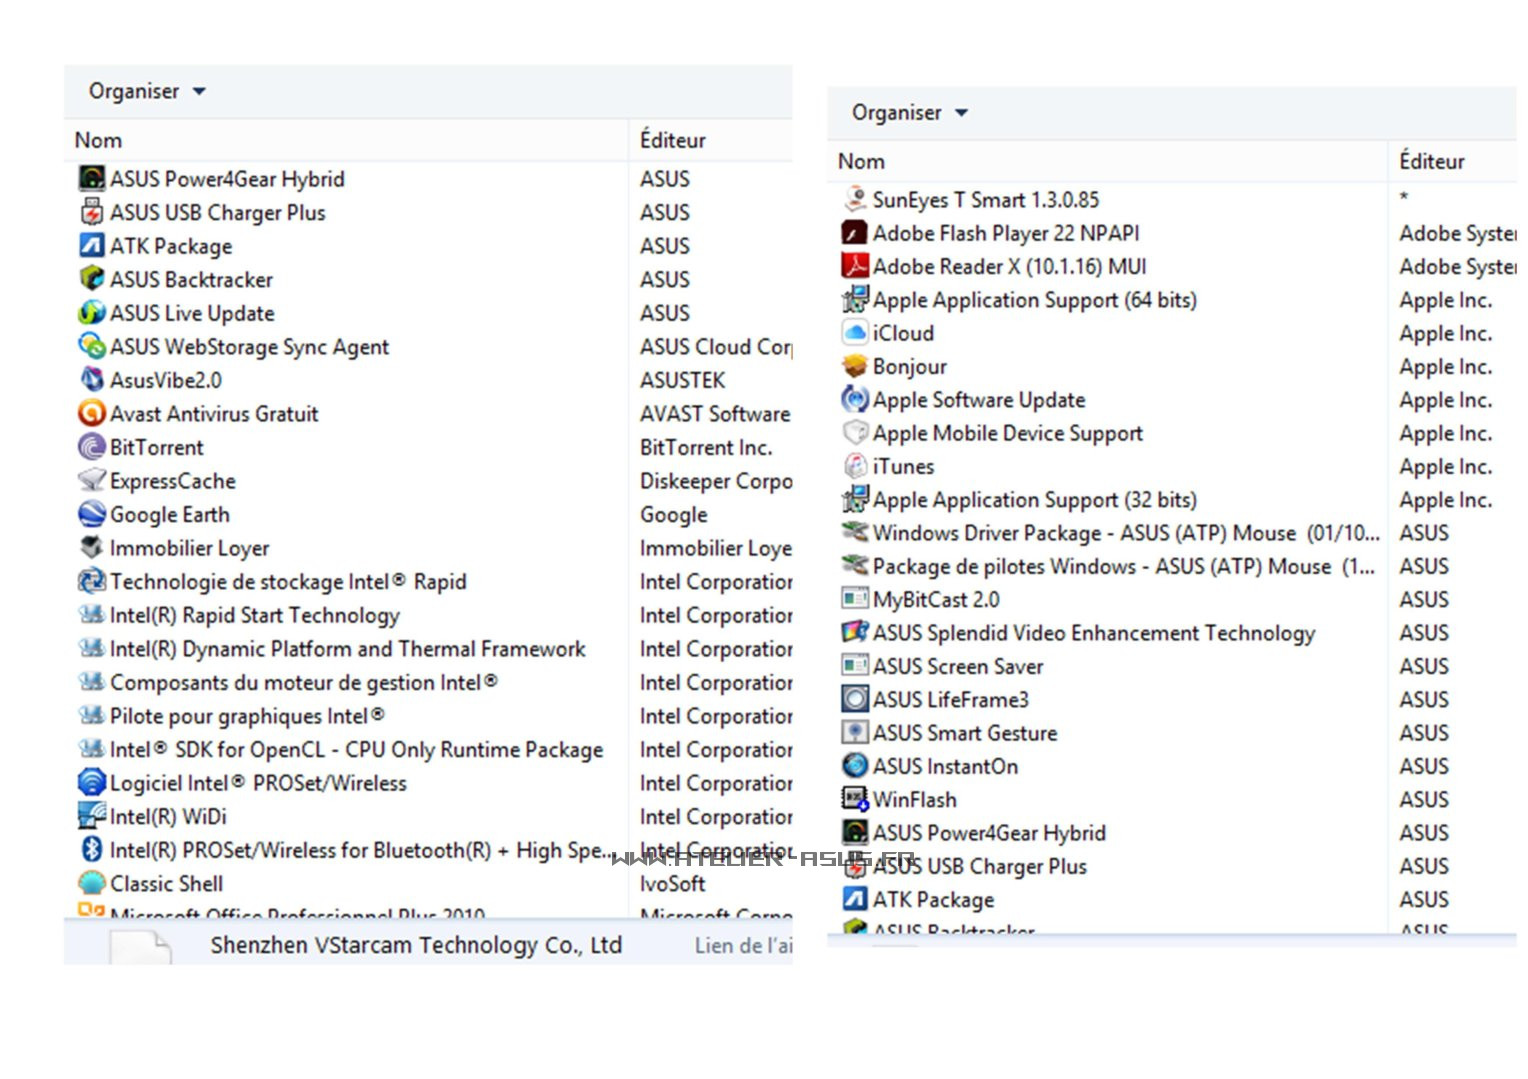Select the WinFlash entry in the list
The image size is (1528, 1079).
tap(914, 800)
